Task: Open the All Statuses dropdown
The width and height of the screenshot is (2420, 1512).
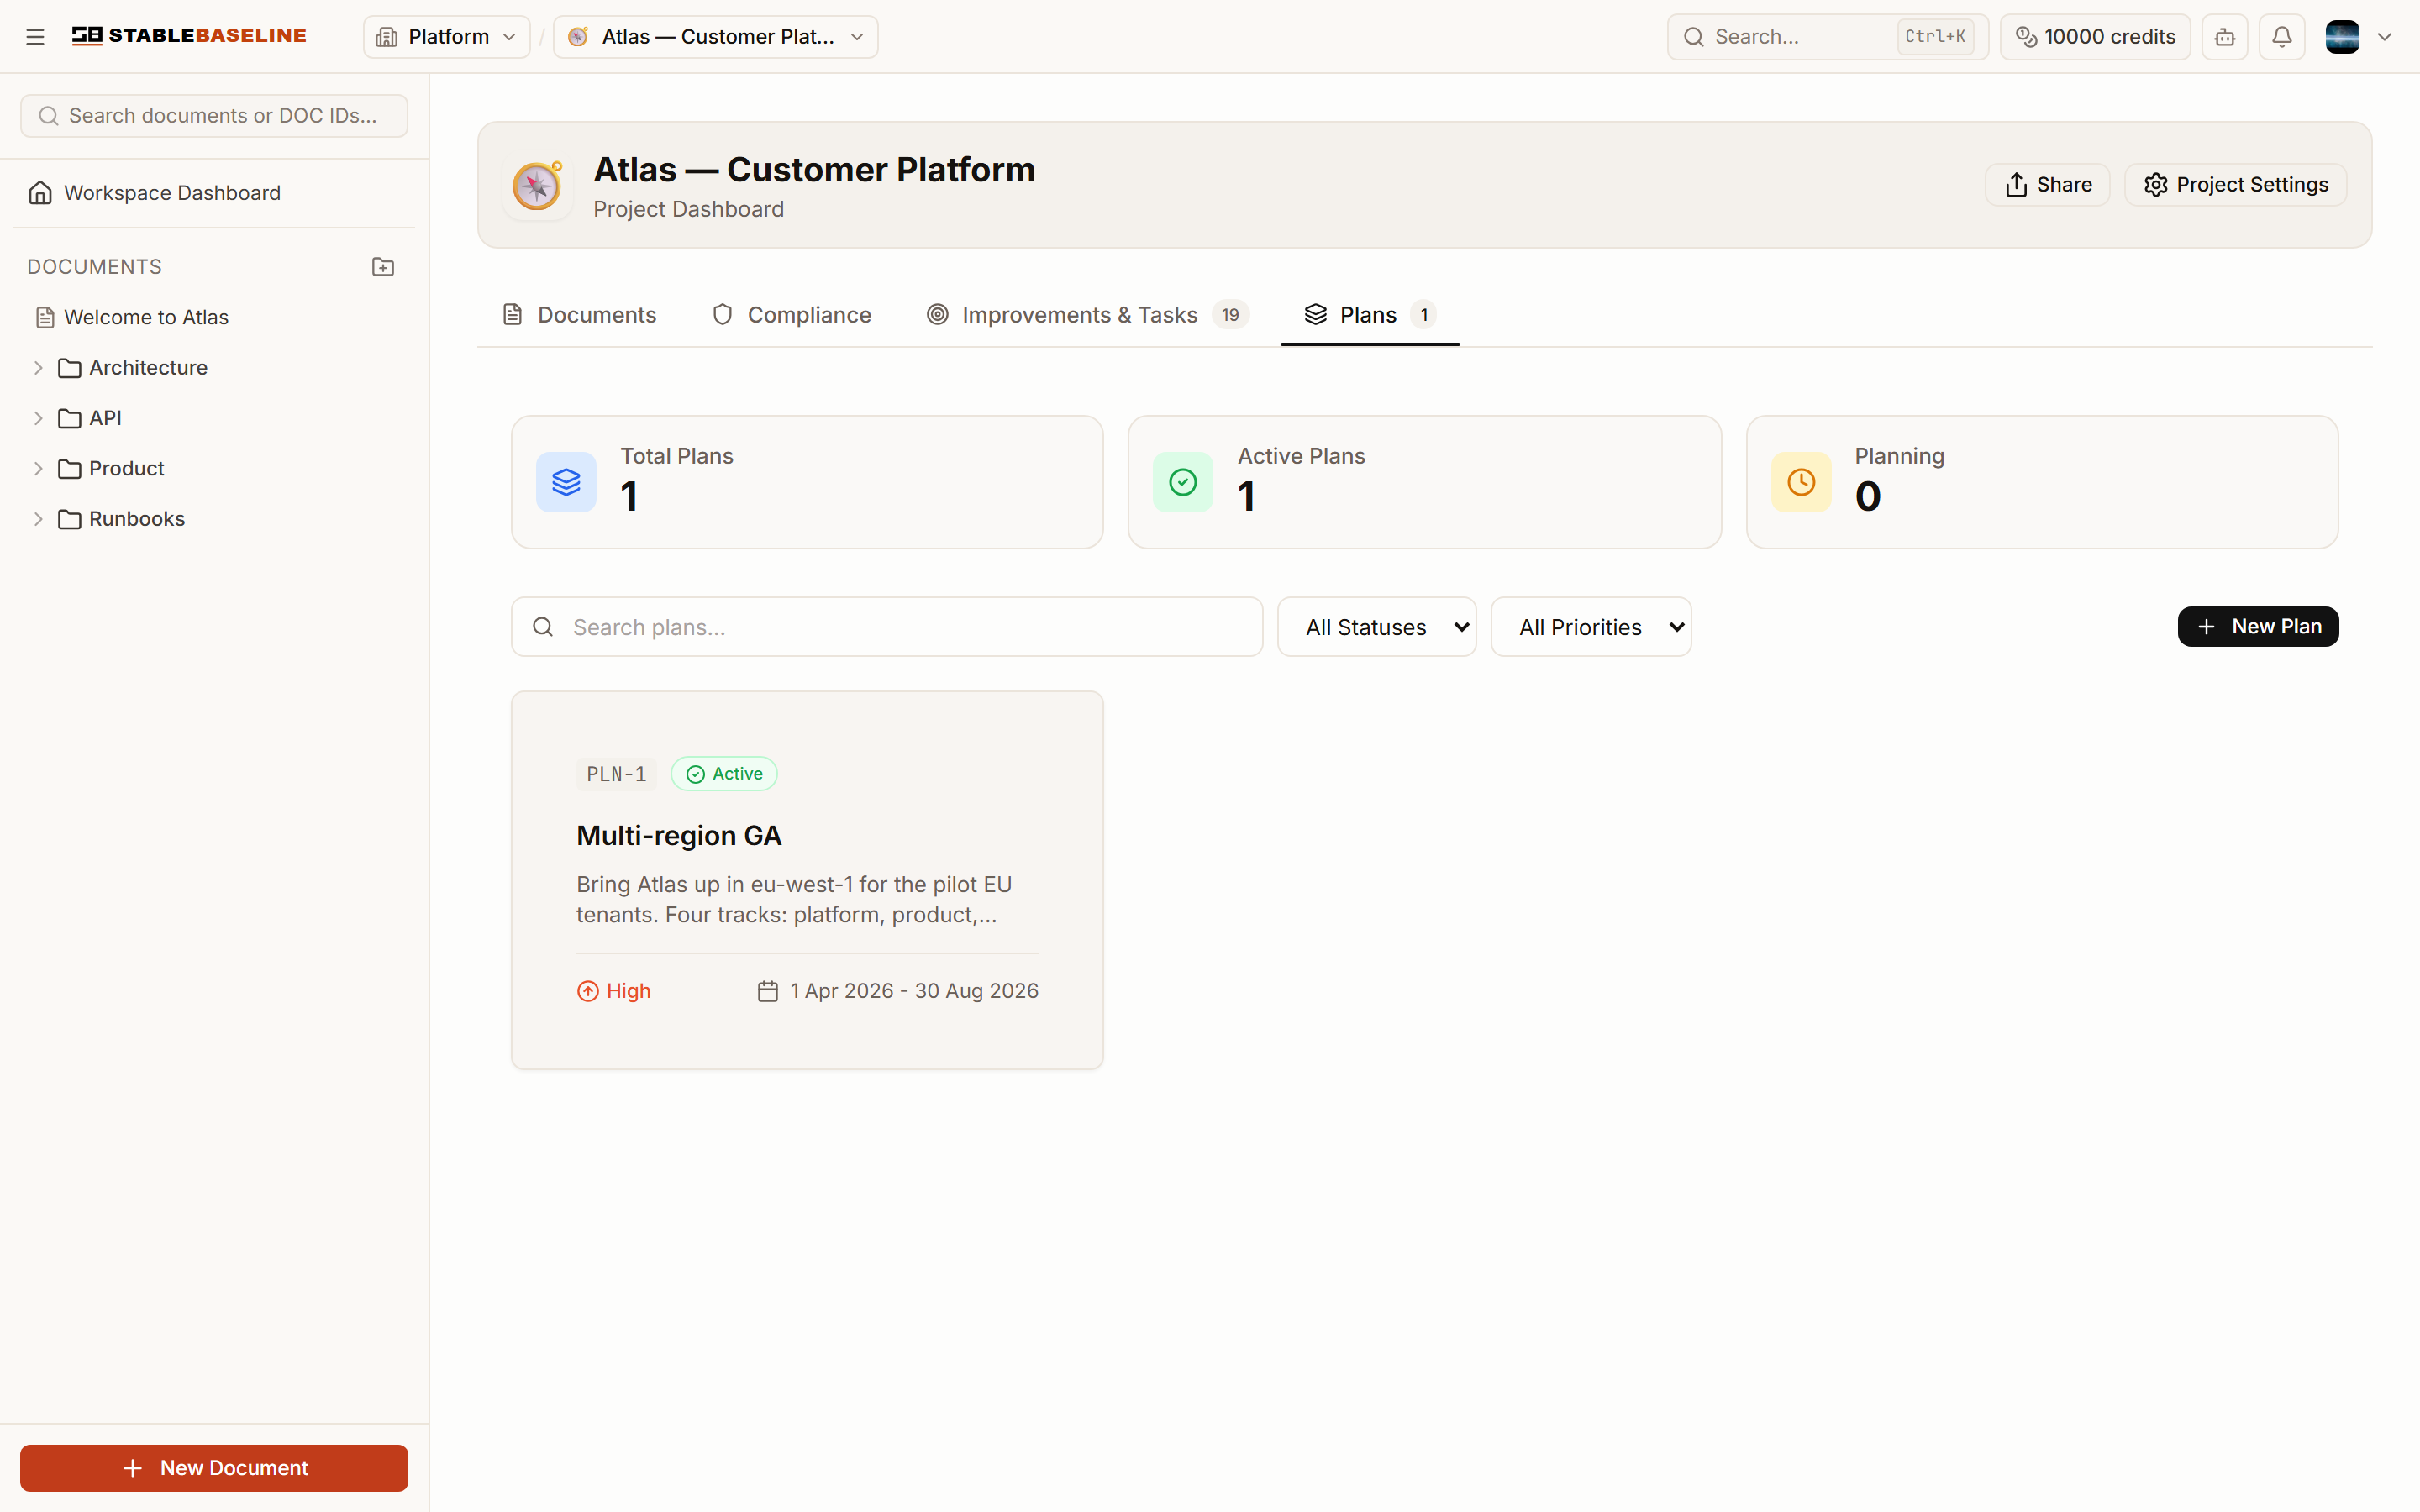Action: pyautogui.click(x=1377, y=627)
